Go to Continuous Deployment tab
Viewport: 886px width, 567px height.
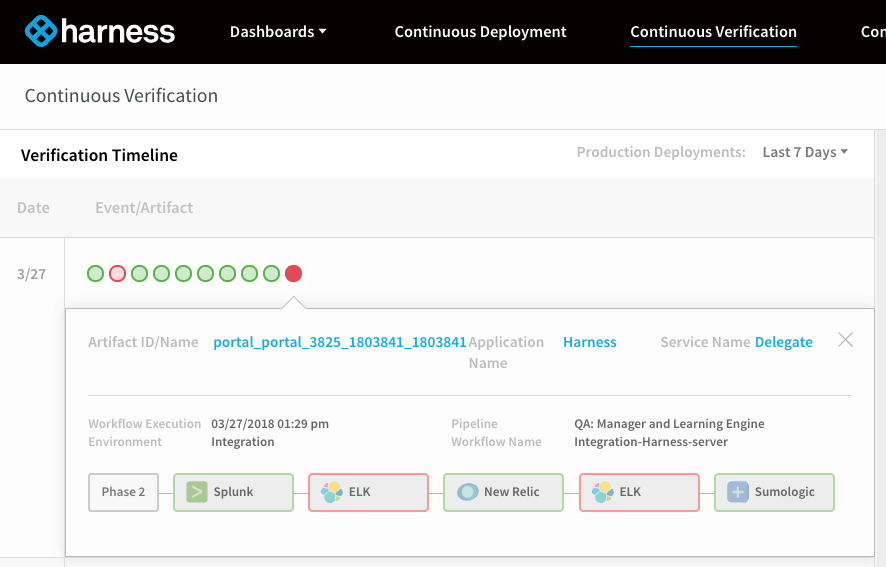pyautogui.click(x=480, y=32)
